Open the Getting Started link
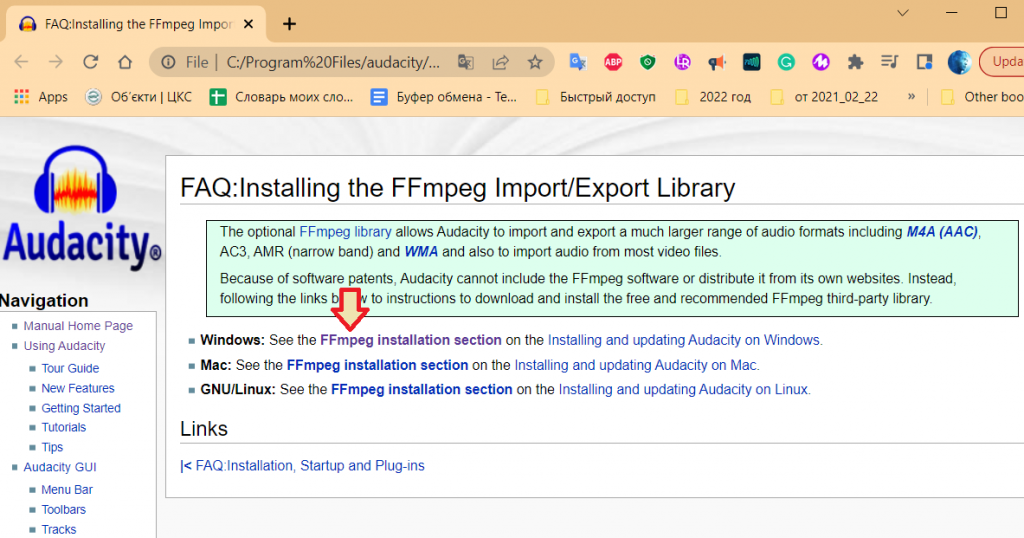This screenshot has width=1024, height=538. [x=81, y=408]
